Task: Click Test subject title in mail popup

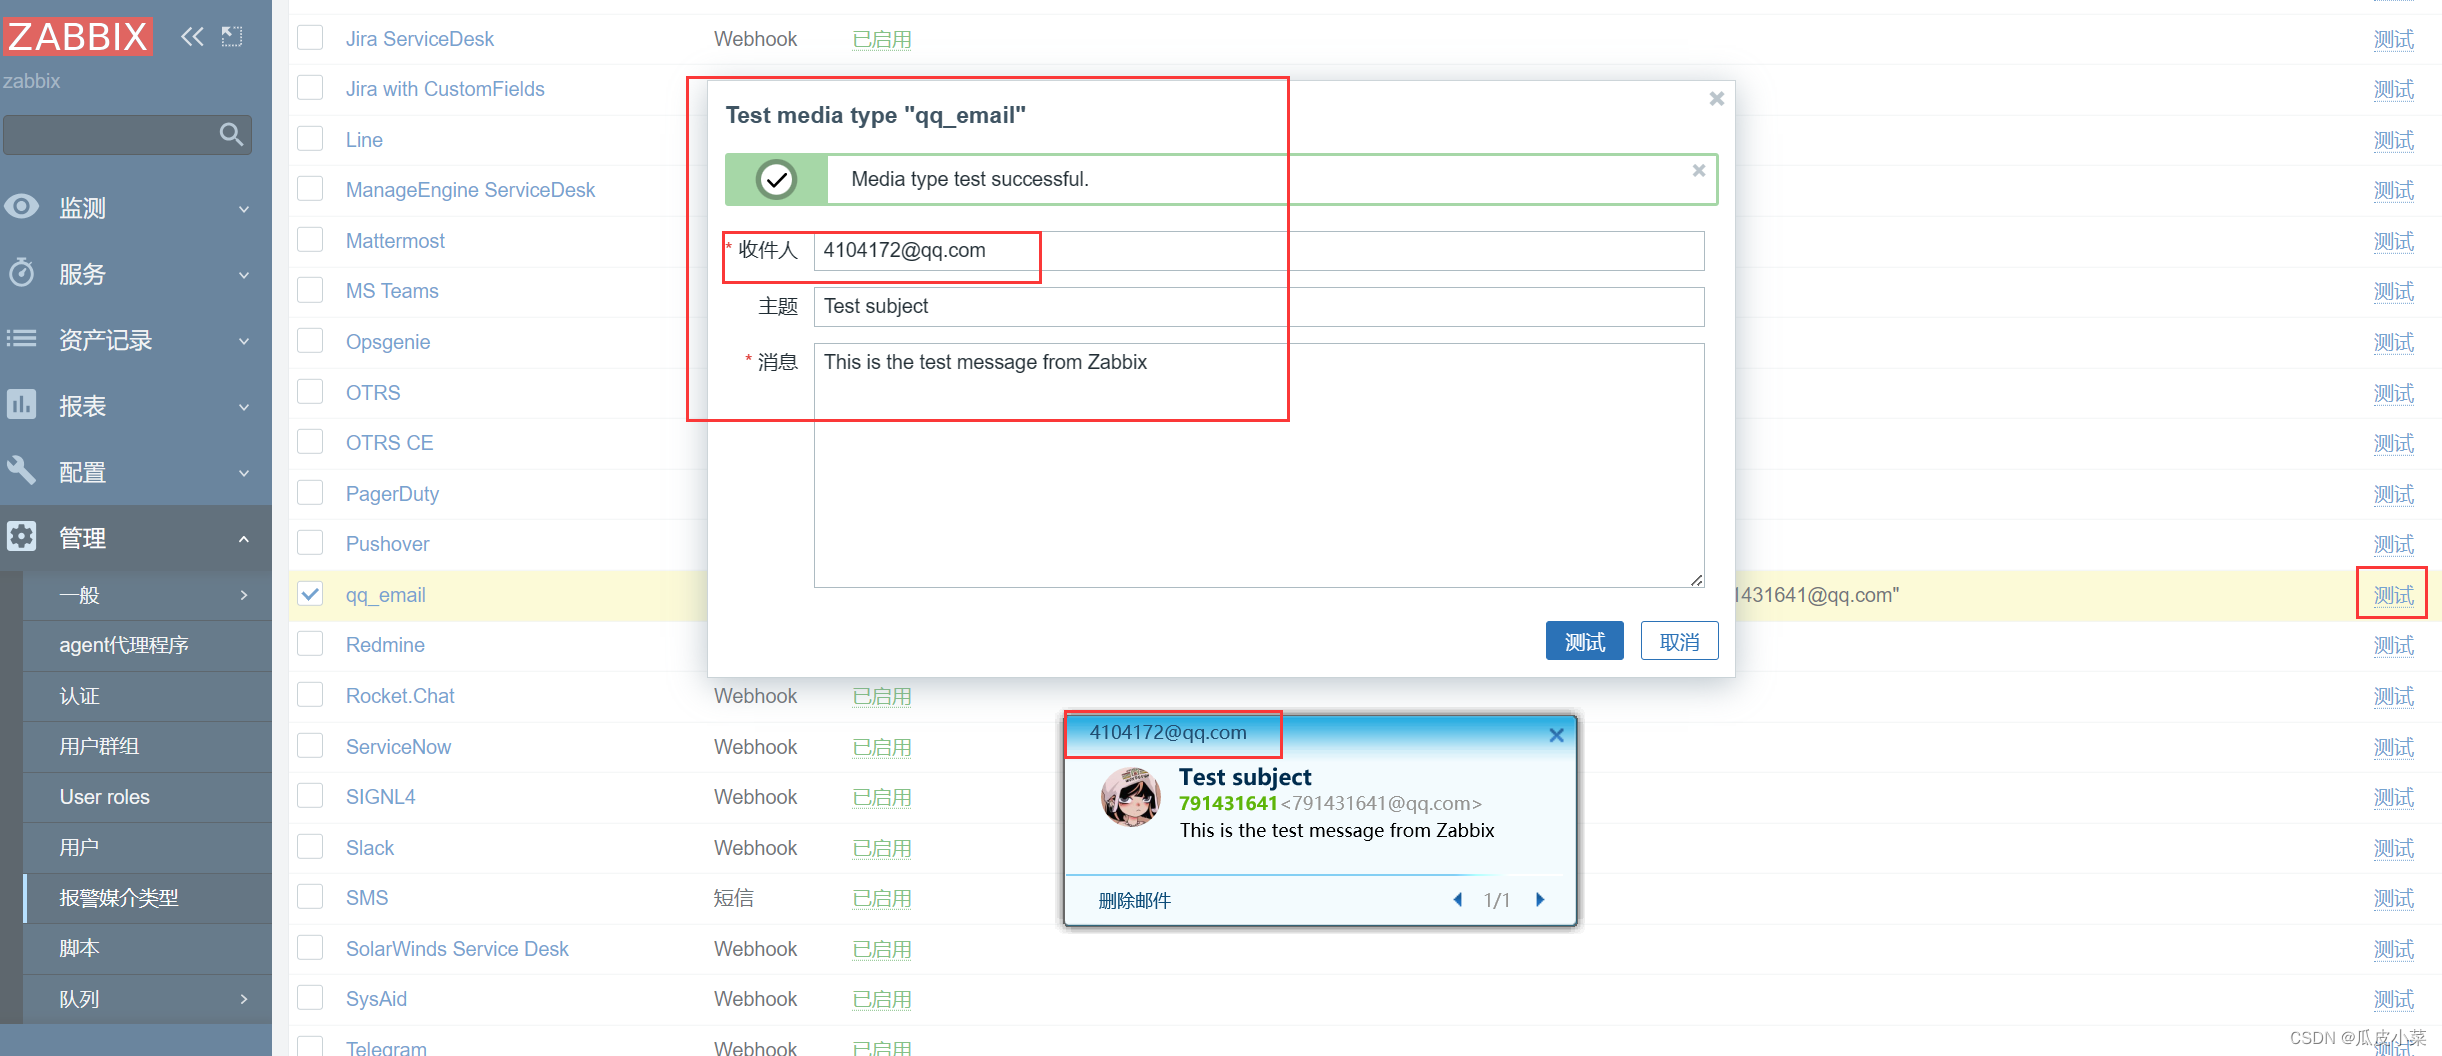Action: point(1245,777)
